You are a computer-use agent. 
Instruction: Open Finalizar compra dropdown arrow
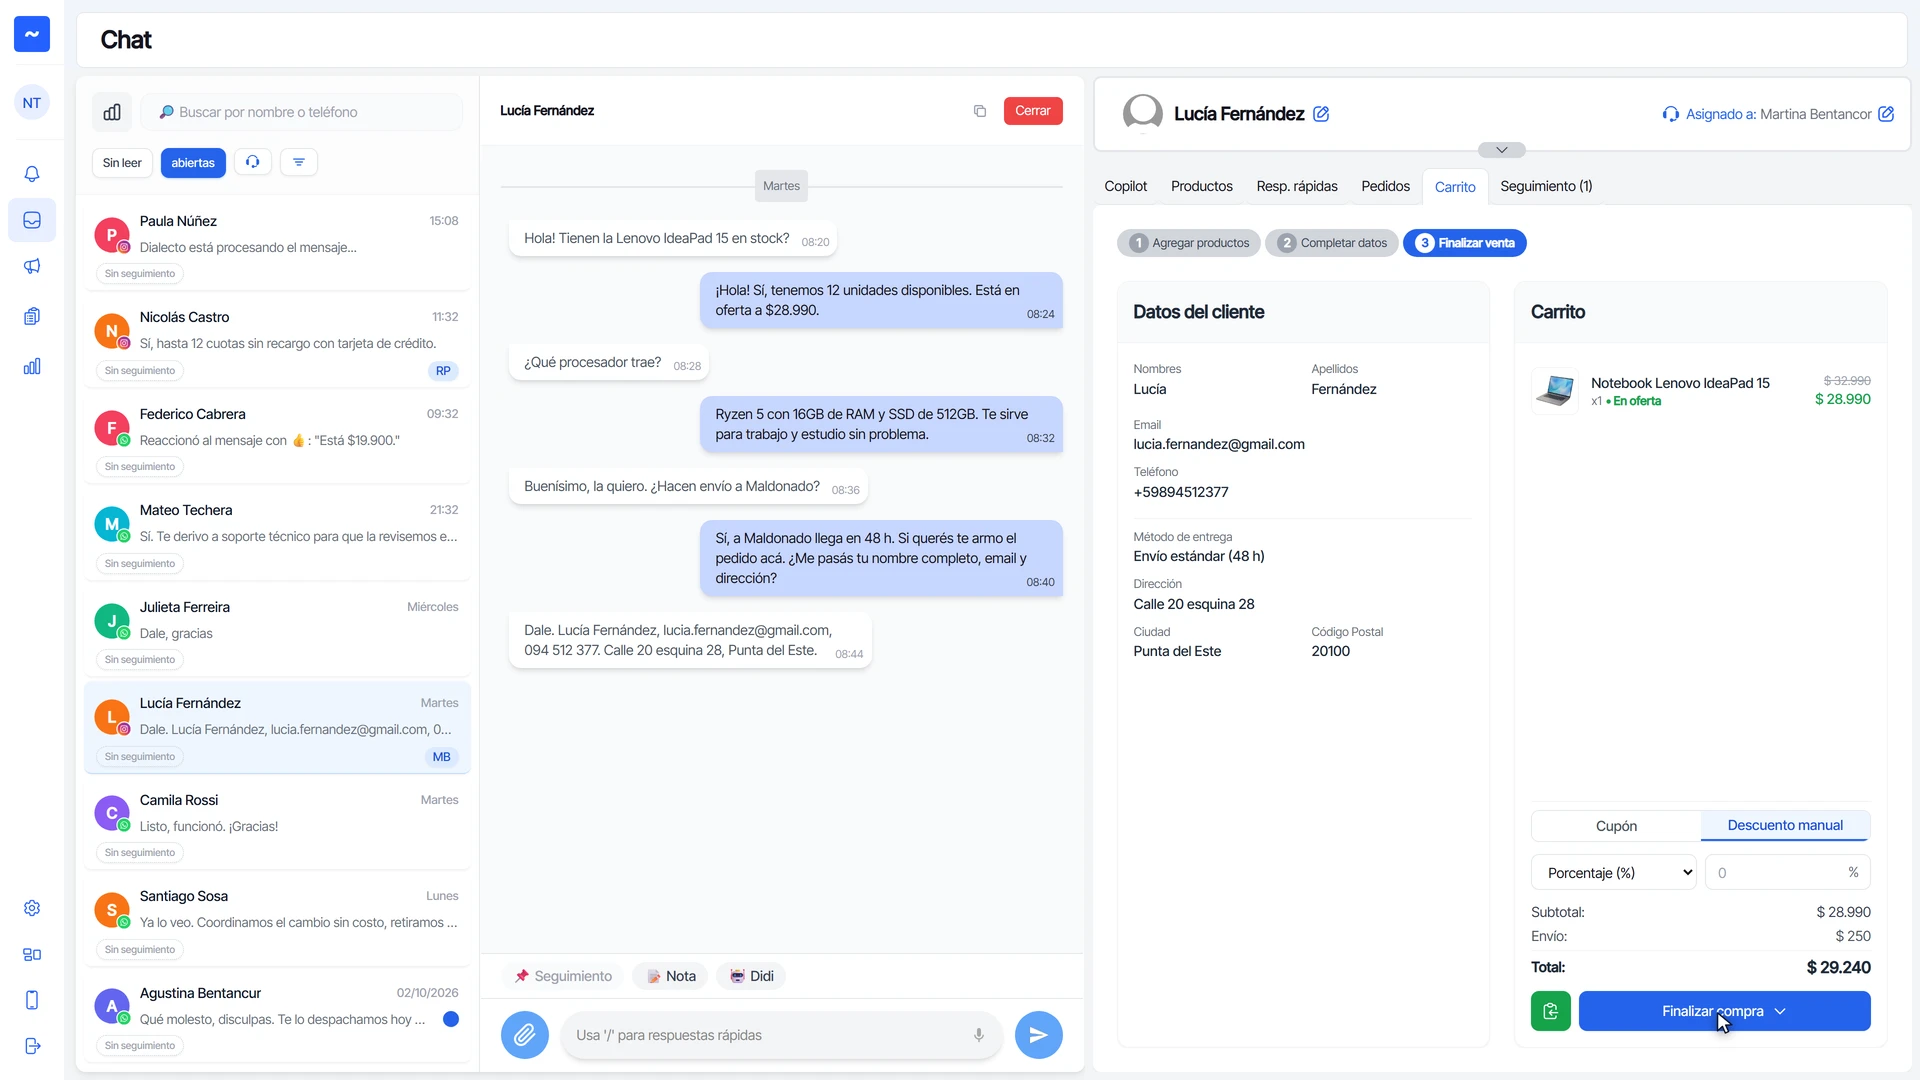(x=1780, y=1011)
